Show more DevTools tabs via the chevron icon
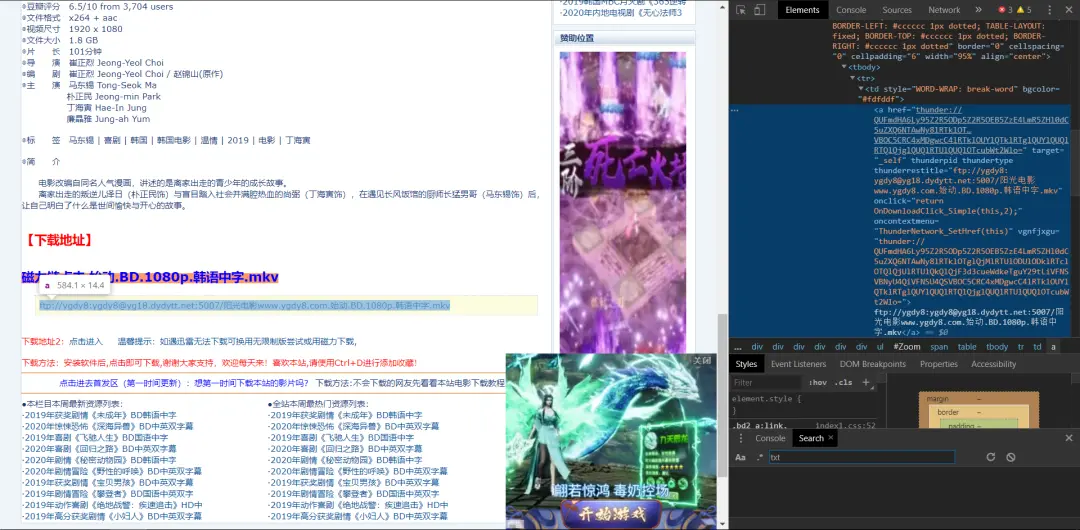The width and height of the screenshot is (1080, 530). (x=978, y=10)
